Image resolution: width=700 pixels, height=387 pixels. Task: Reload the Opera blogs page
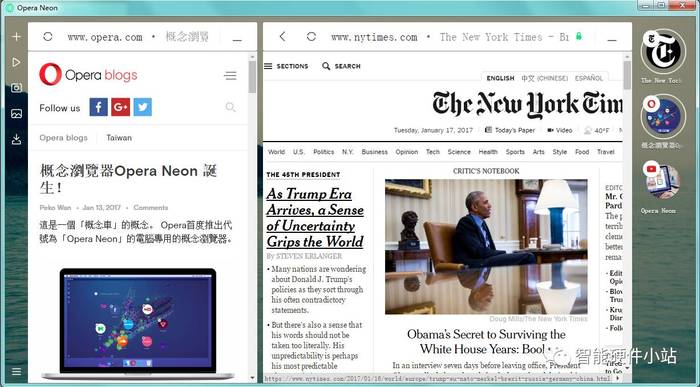(48, 37)
